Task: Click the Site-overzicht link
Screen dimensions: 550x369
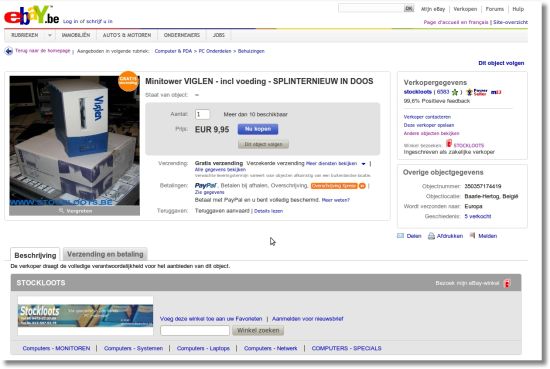Action: pos(510,22)
